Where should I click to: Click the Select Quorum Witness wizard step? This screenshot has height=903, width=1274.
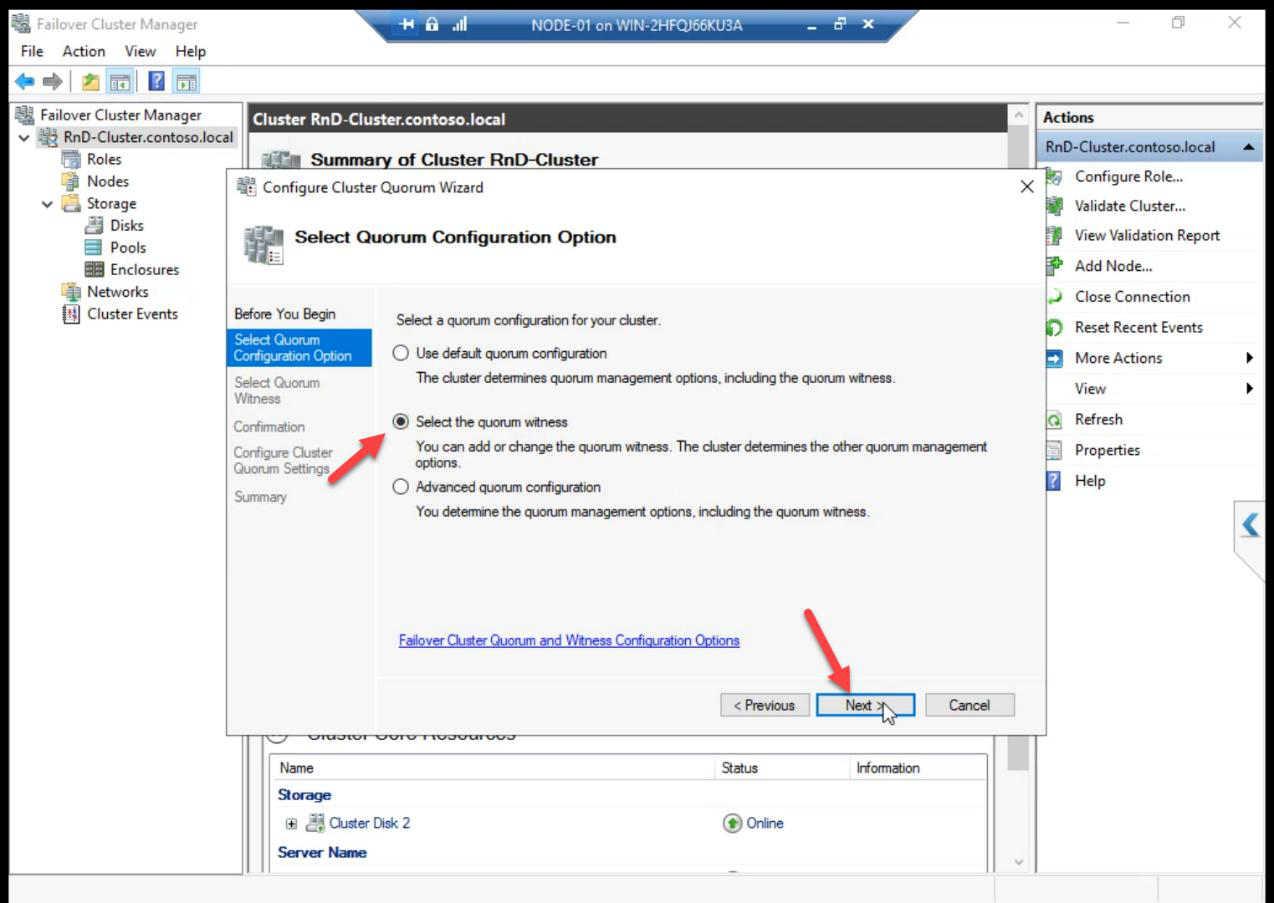coord(277,390)
